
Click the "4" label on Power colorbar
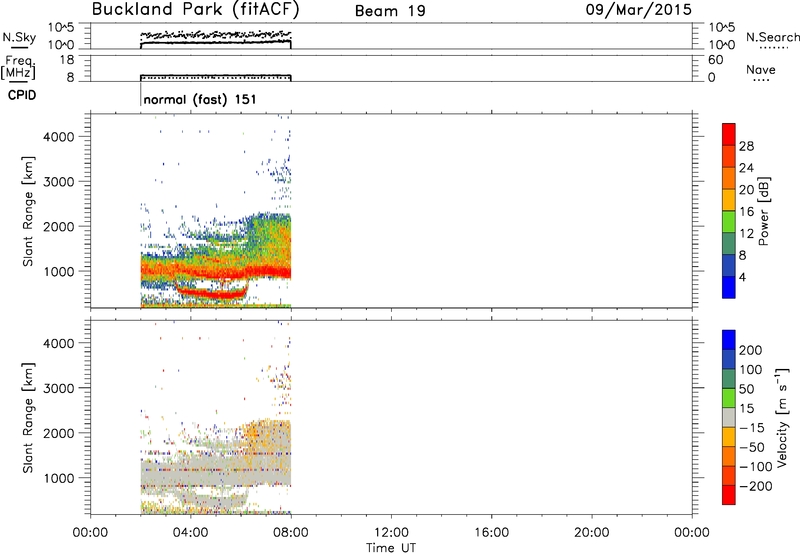(x=742, y=277)
